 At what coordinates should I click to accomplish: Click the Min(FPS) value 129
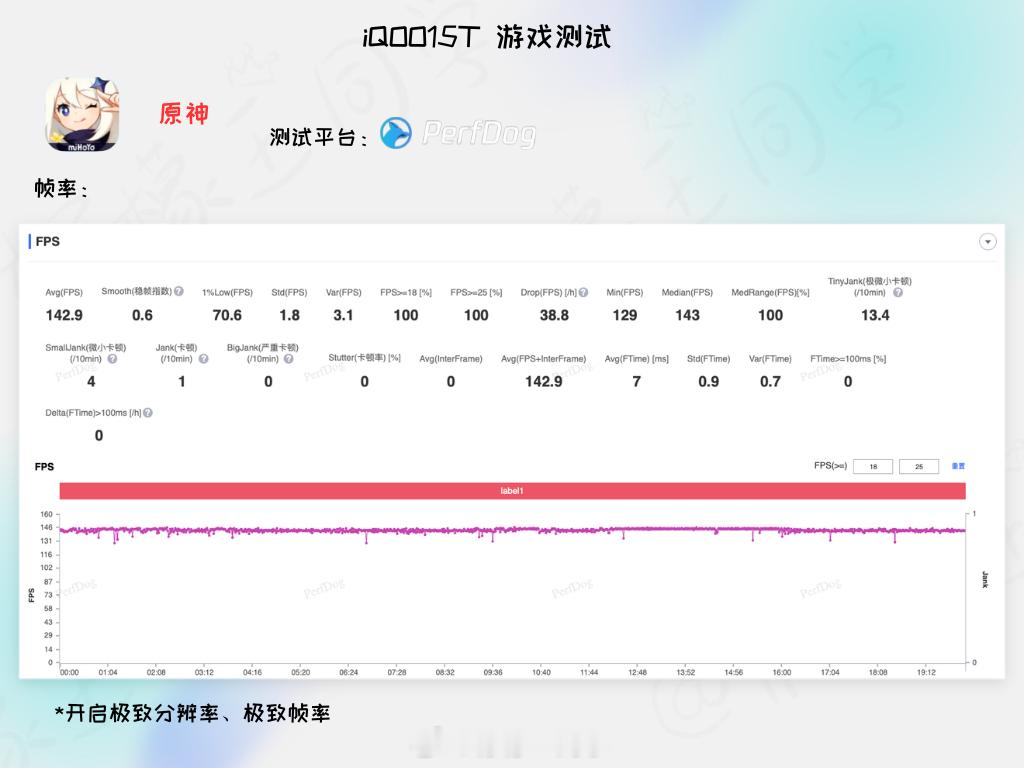click(624, 315)
